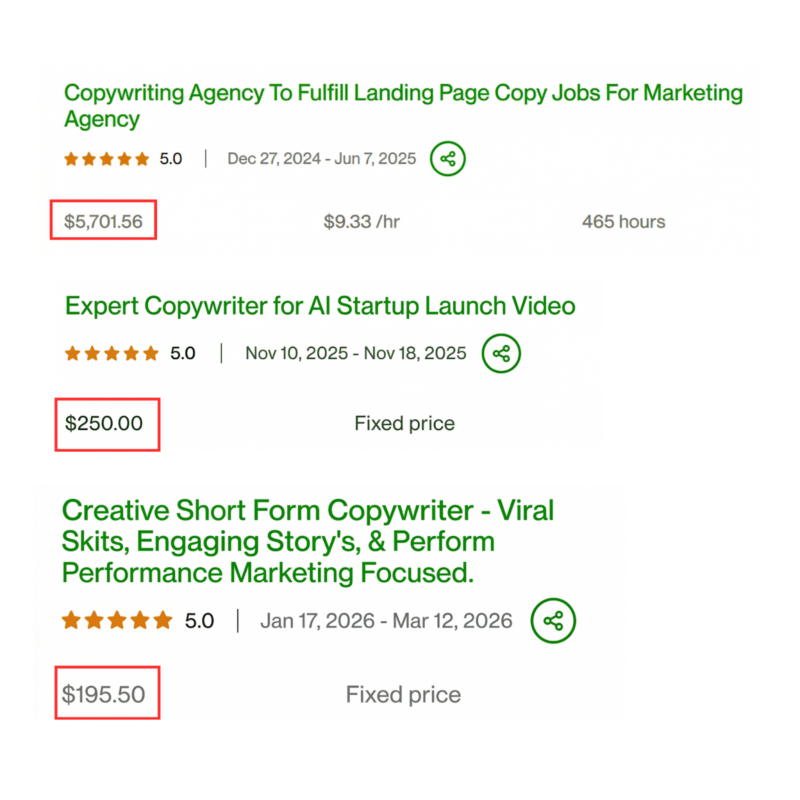Open Expert Copywriter for AI Startup Launch Video
The image size is (800, 800).
pos(320,305)
